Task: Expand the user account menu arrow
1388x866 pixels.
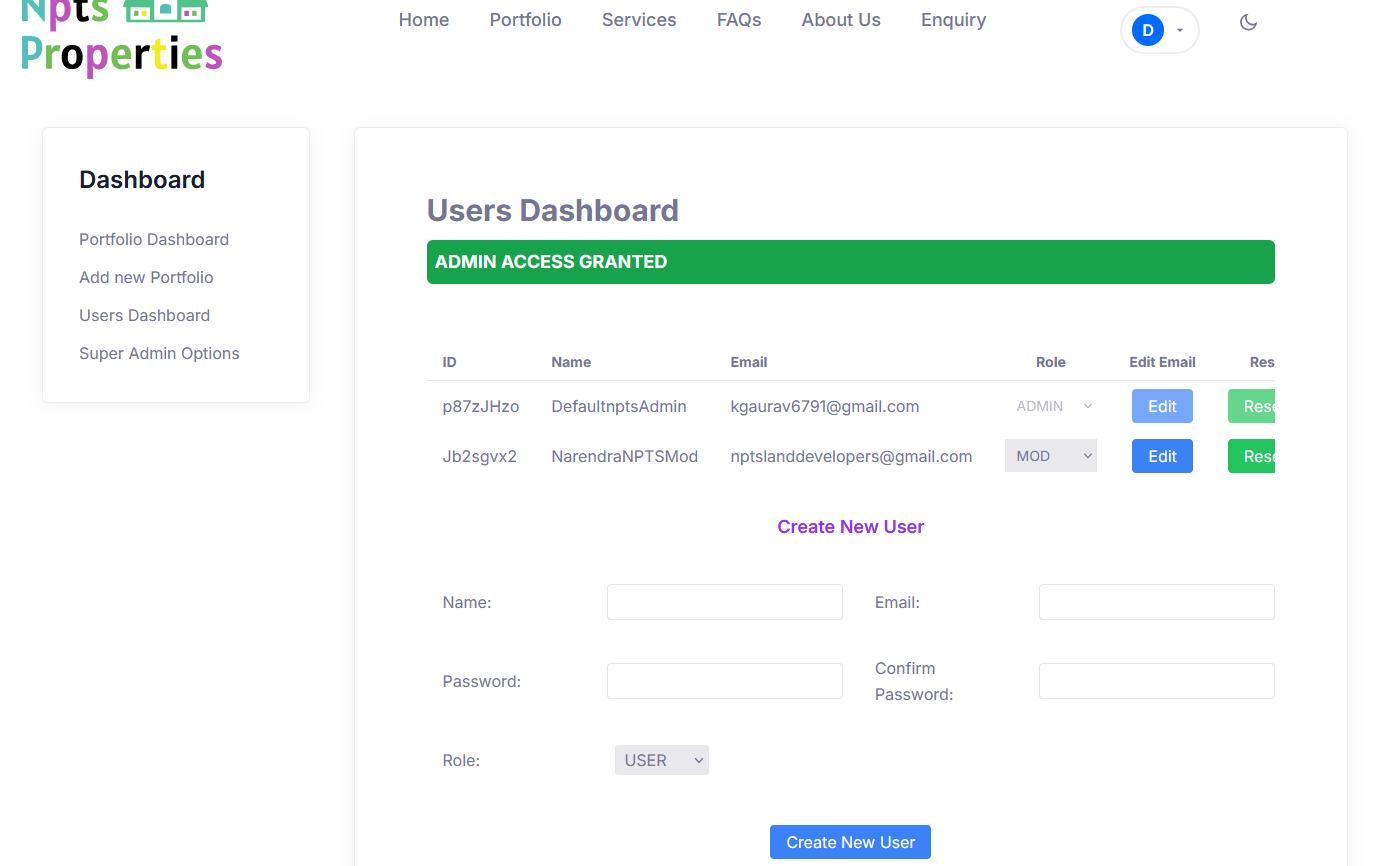Action: [x=1180, y=30]
